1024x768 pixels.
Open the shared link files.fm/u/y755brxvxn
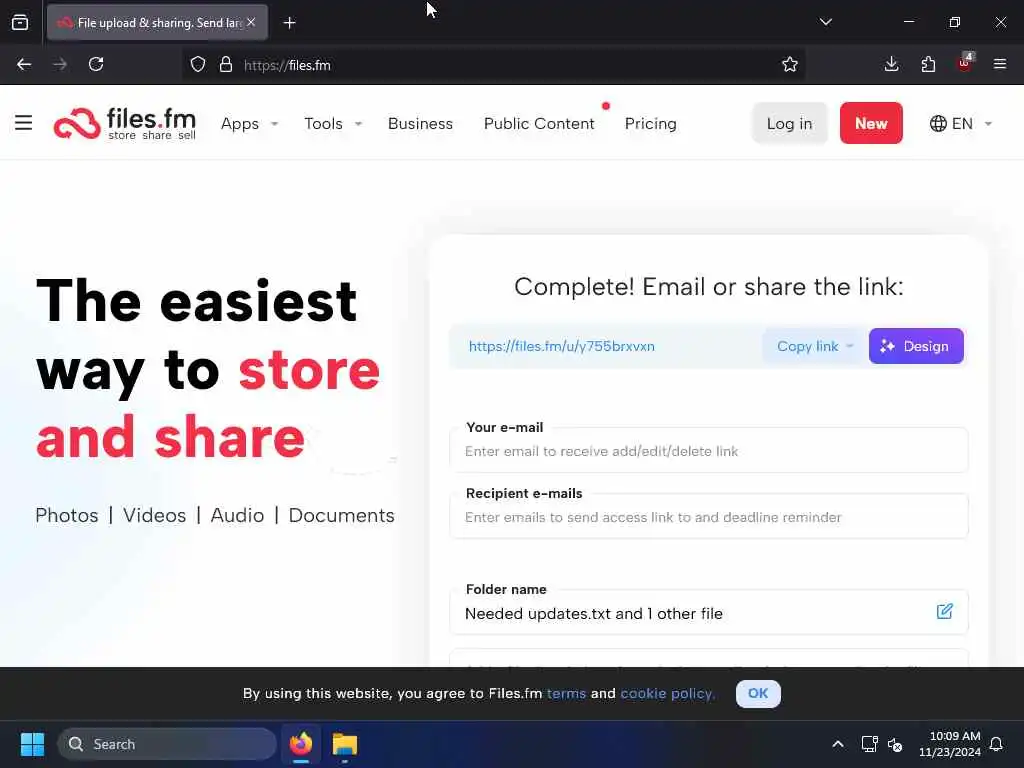click(x=562, y=346)
